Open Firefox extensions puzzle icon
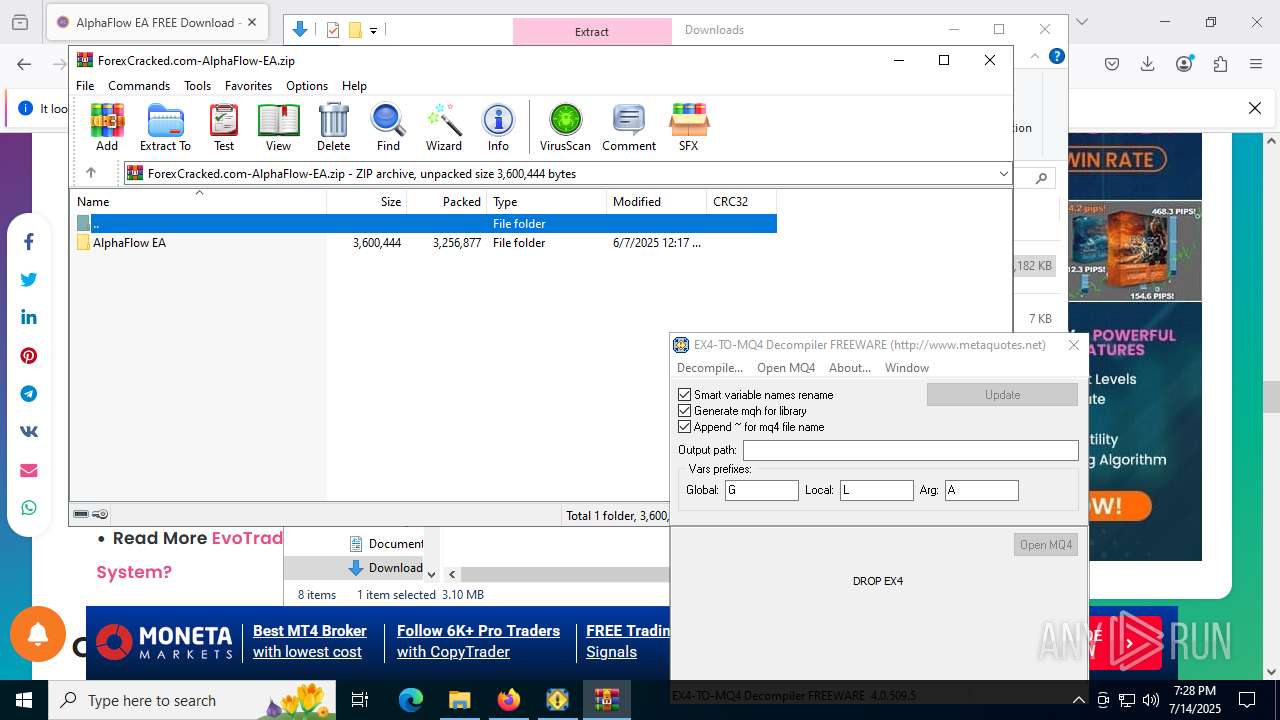The height and width of the screenshot is (720, 1280). click(1220, 64)
